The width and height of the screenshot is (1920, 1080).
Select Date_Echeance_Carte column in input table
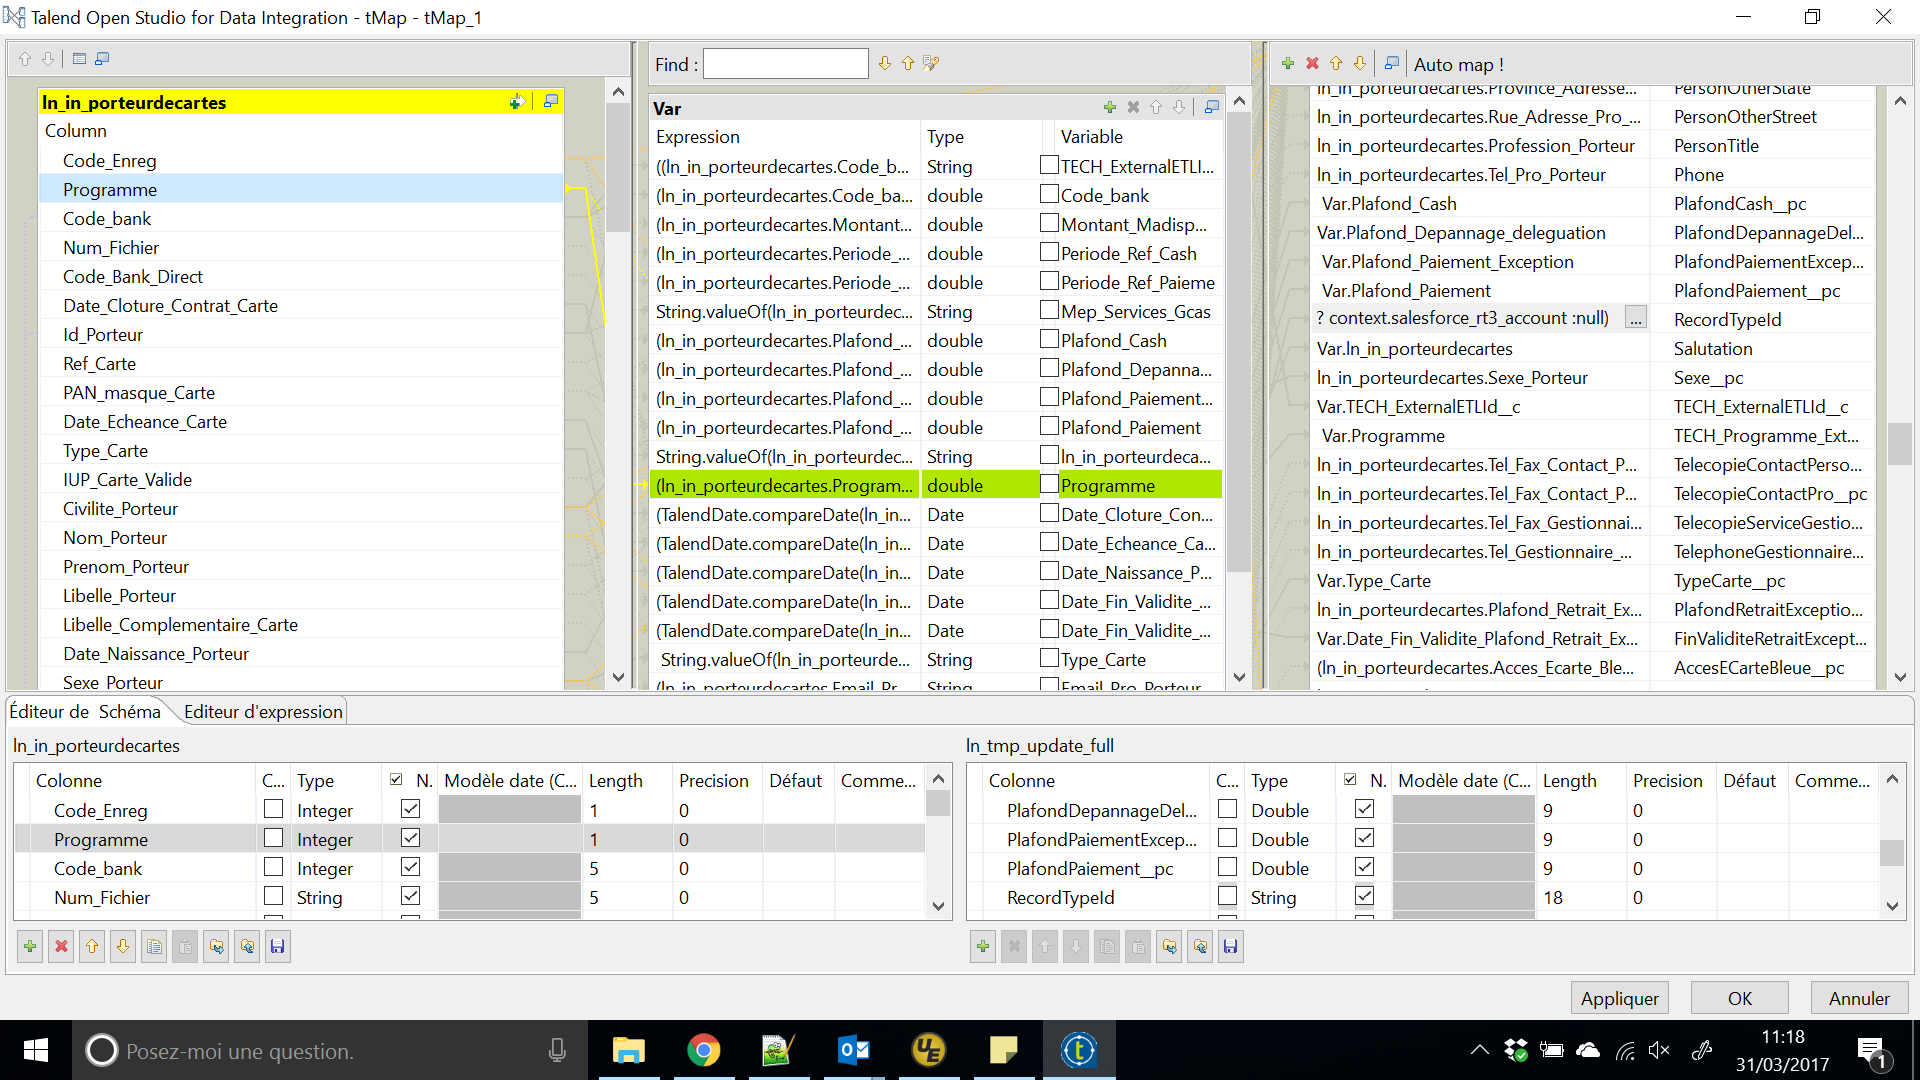click(301, 421)
